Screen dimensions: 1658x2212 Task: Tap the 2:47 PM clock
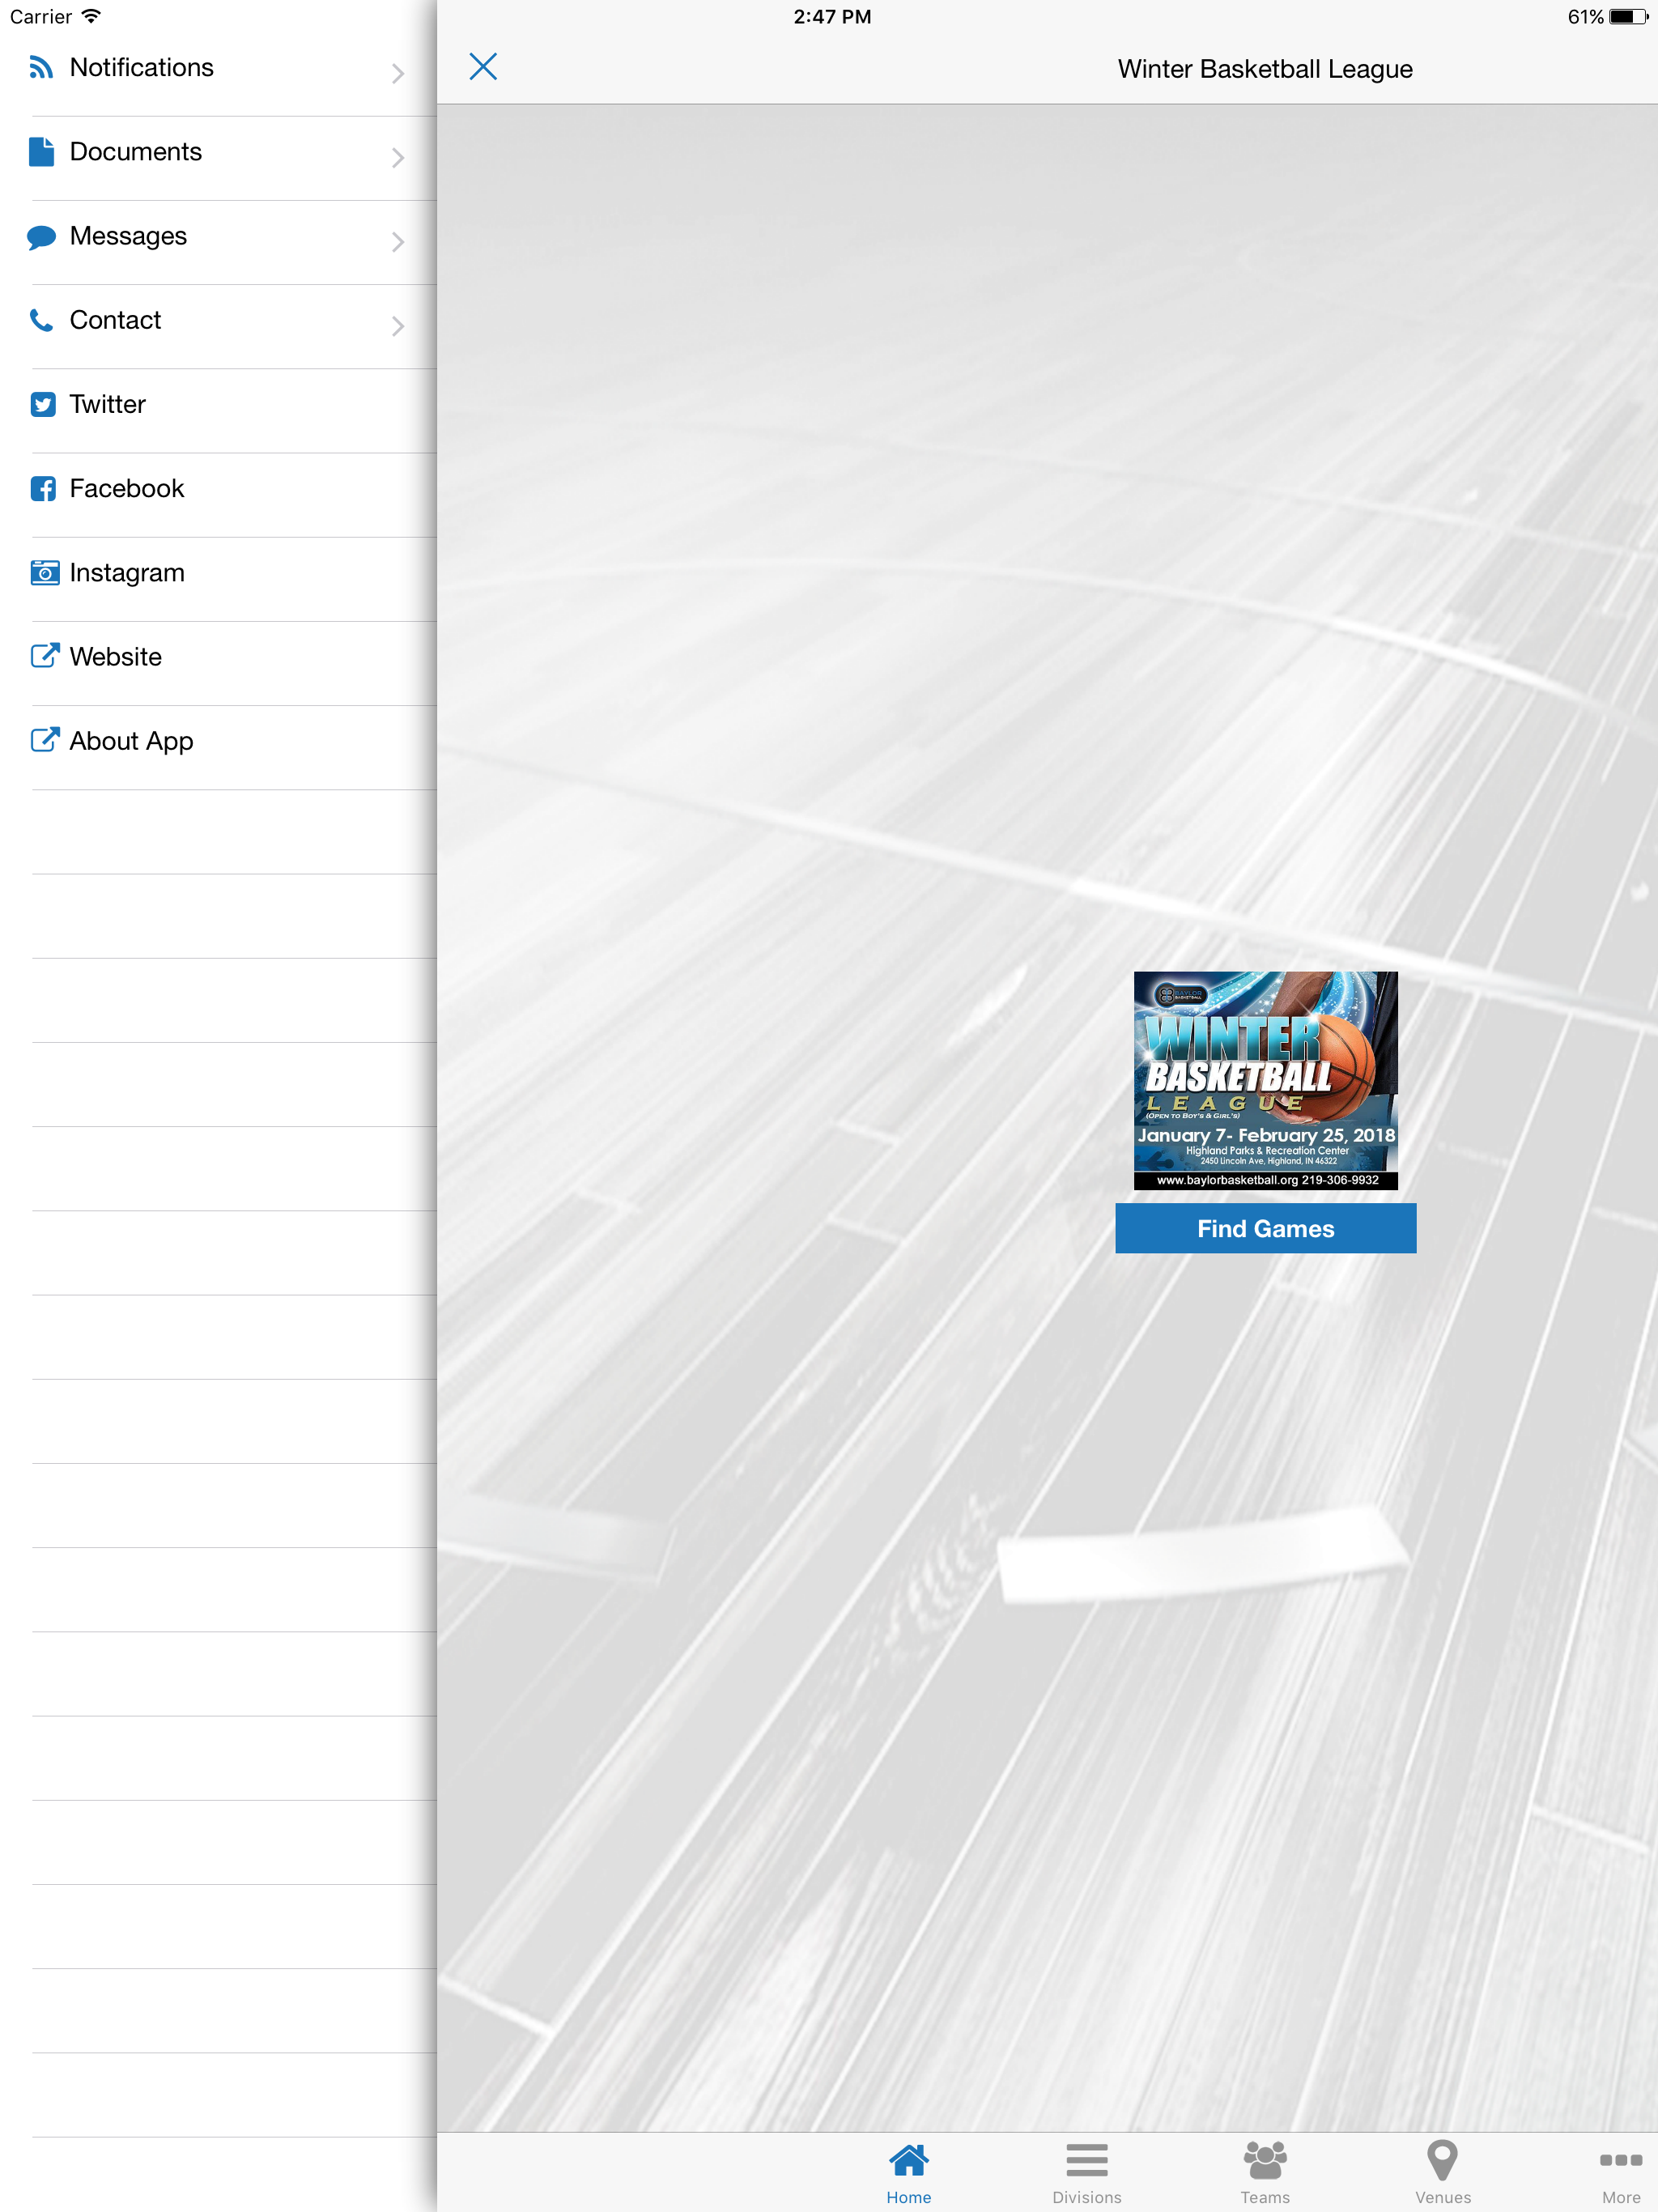[832, 16]
